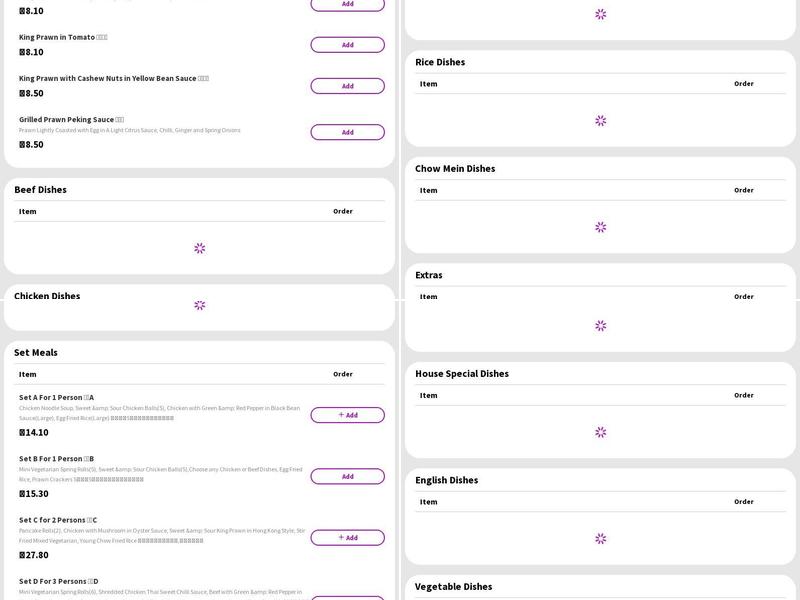Click the Extras section loading spinner

pos(600,325)
